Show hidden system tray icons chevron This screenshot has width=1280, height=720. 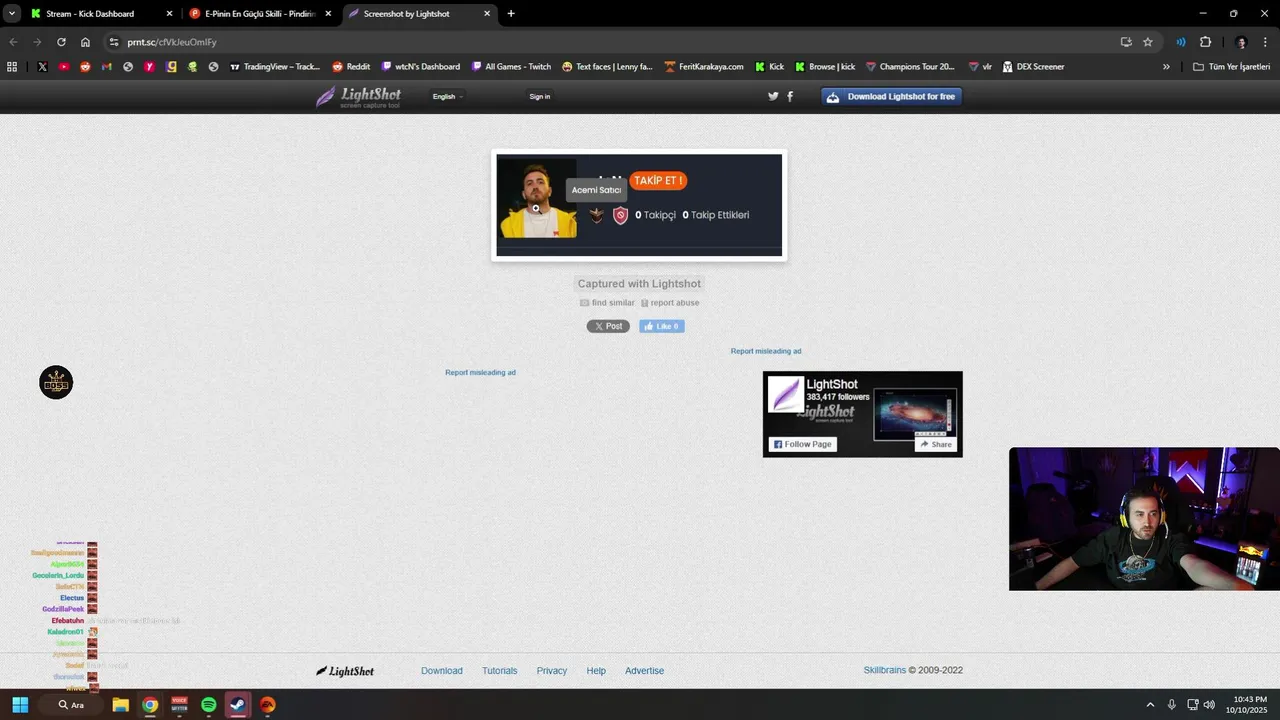coord(1150,705)
